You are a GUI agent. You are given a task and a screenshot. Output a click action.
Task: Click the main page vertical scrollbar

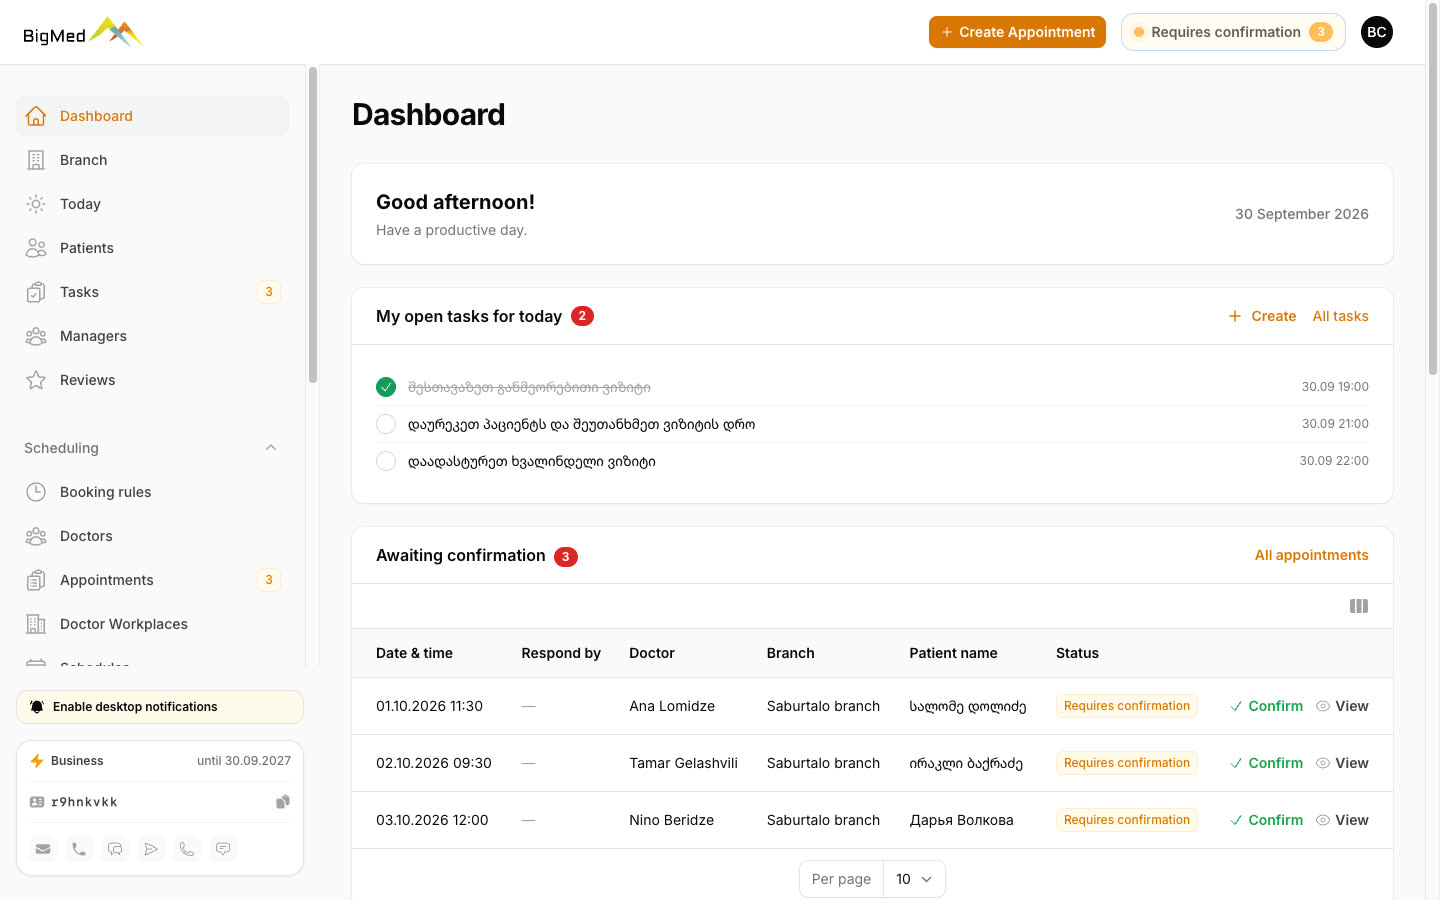click(x=1433, y=190)
